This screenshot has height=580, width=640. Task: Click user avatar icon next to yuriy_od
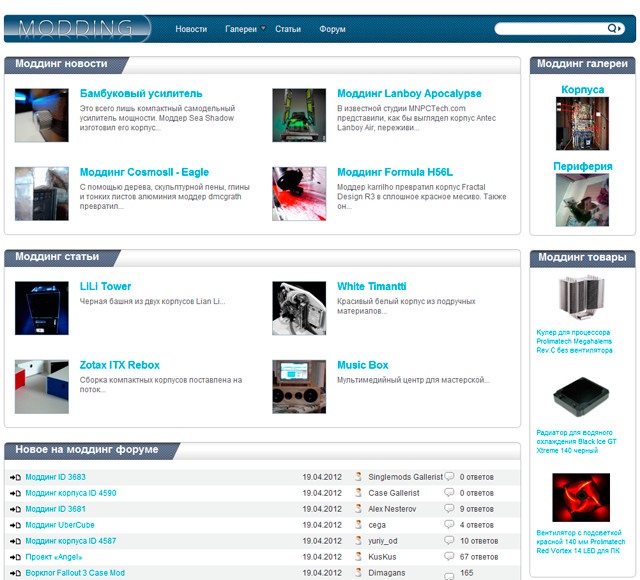coord(358,540)
